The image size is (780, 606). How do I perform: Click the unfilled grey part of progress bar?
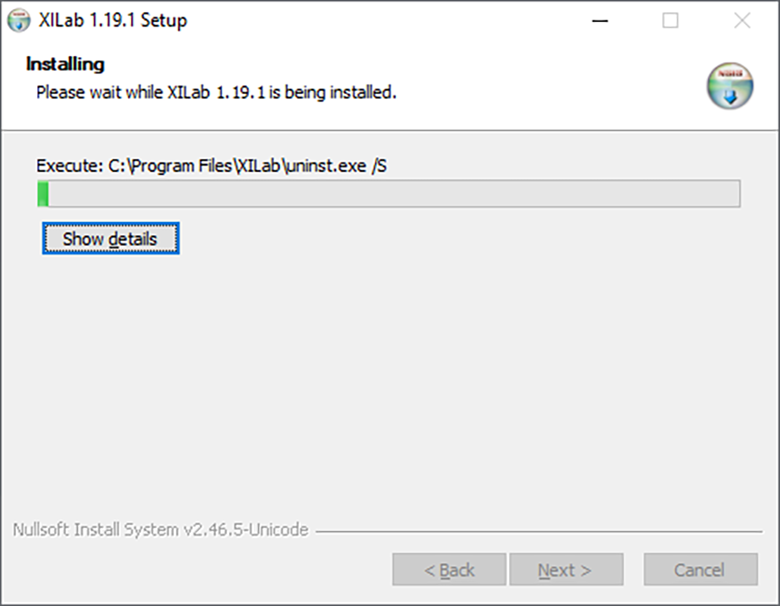(400, 194)
